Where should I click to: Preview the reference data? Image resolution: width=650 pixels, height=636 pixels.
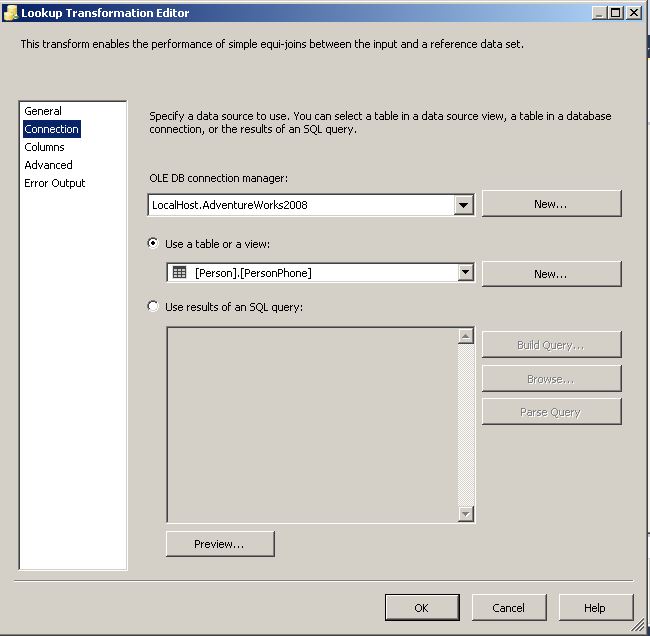click(x=220, y=544)
